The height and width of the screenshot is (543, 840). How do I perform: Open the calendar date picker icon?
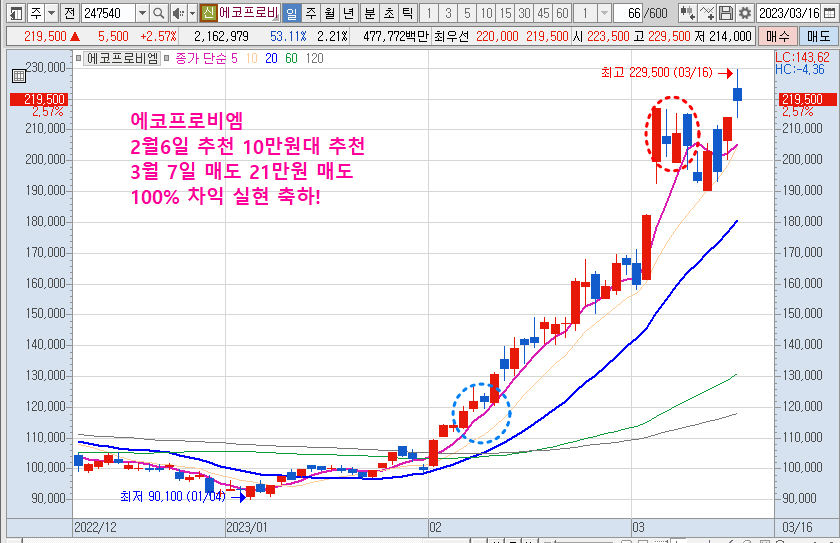click(x=829, y=13)
